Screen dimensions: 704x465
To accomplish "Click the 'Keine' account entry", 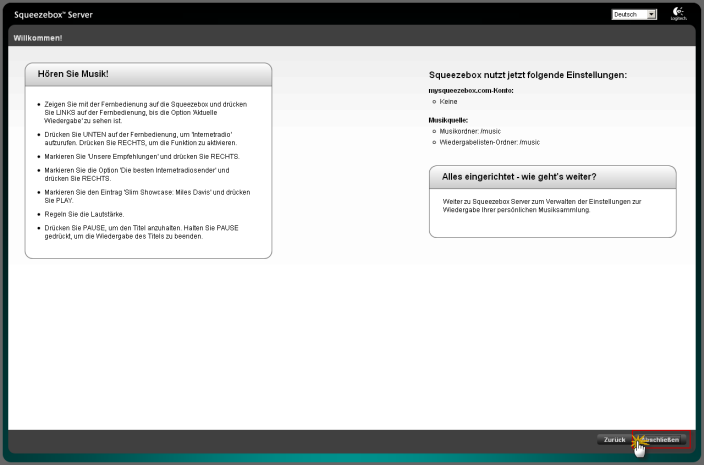I will pyautogui.click(x=449, y=101).
